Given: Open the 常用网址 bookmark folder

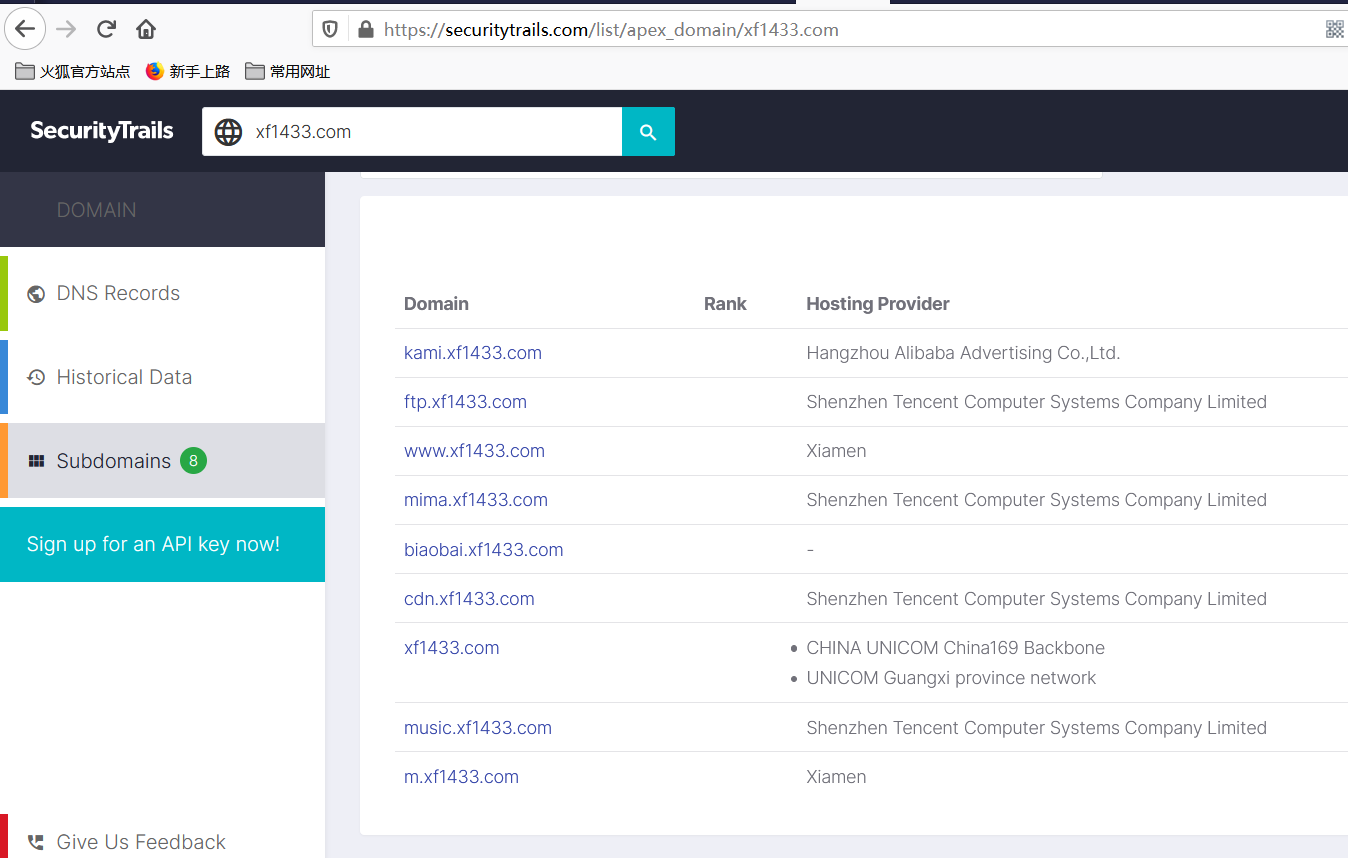Looking at the screenshot, I should [x=287, y=71].
